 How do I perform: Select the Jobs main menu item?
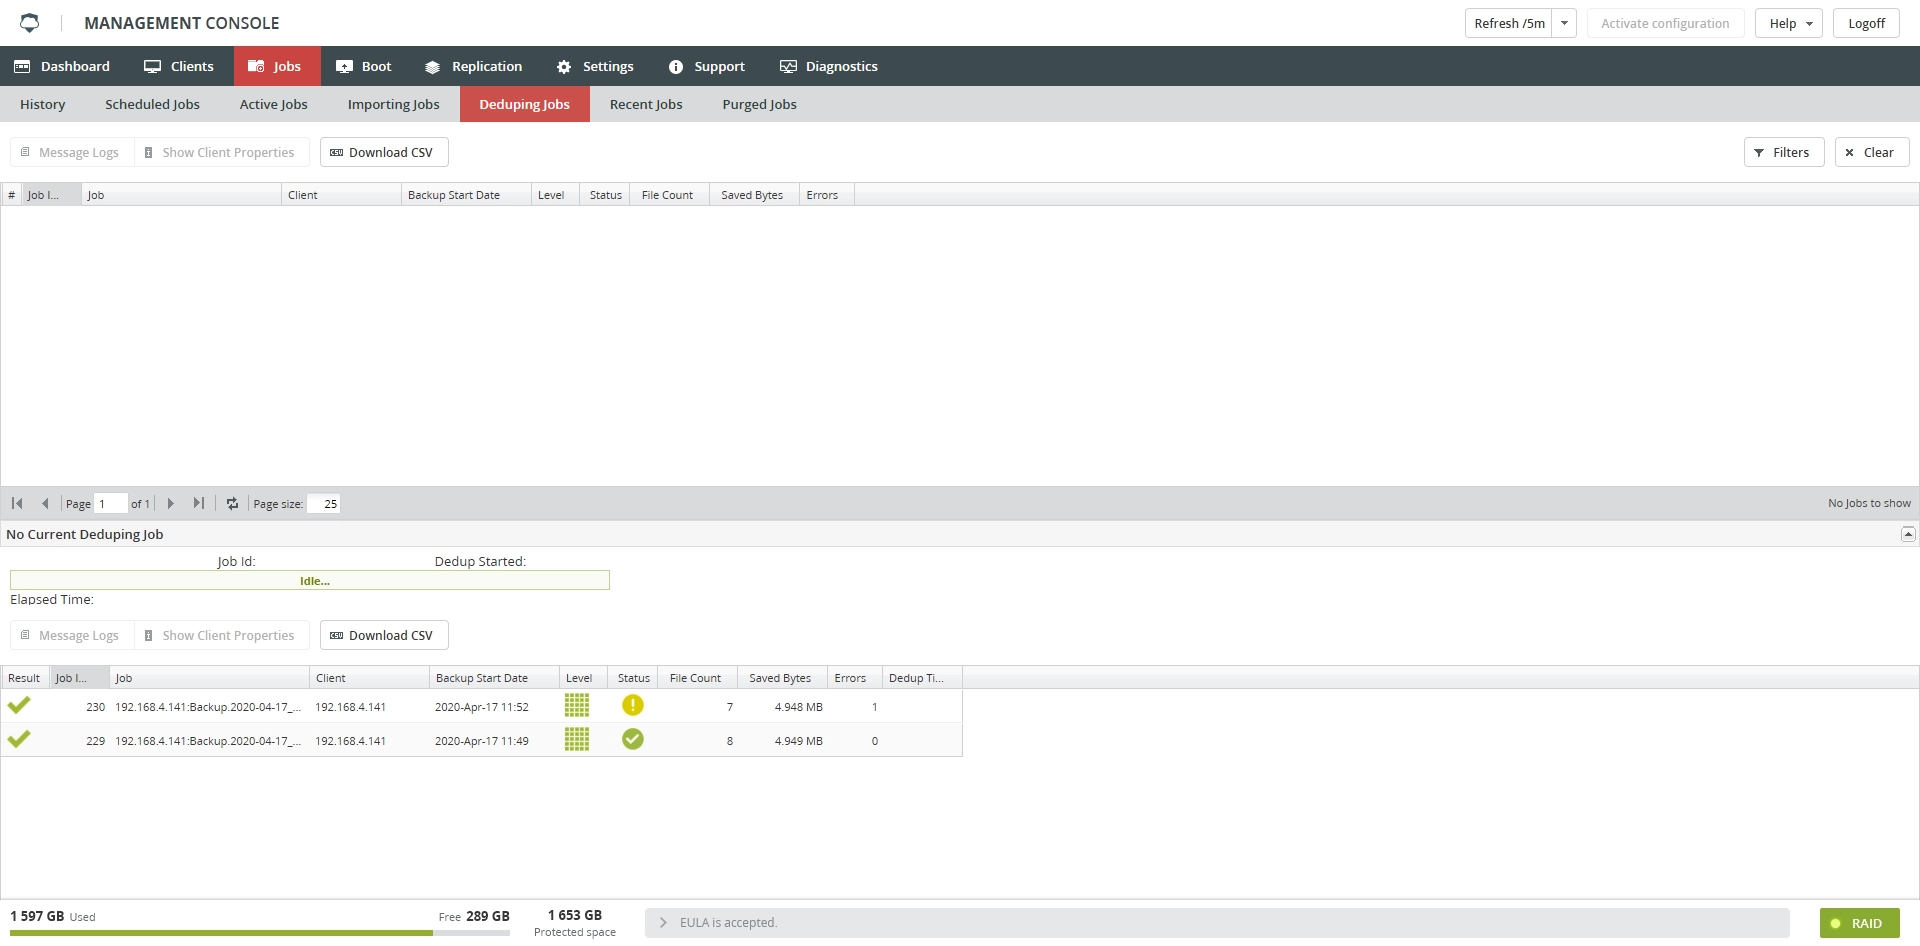pyautogui.click(x=277, y=66)
